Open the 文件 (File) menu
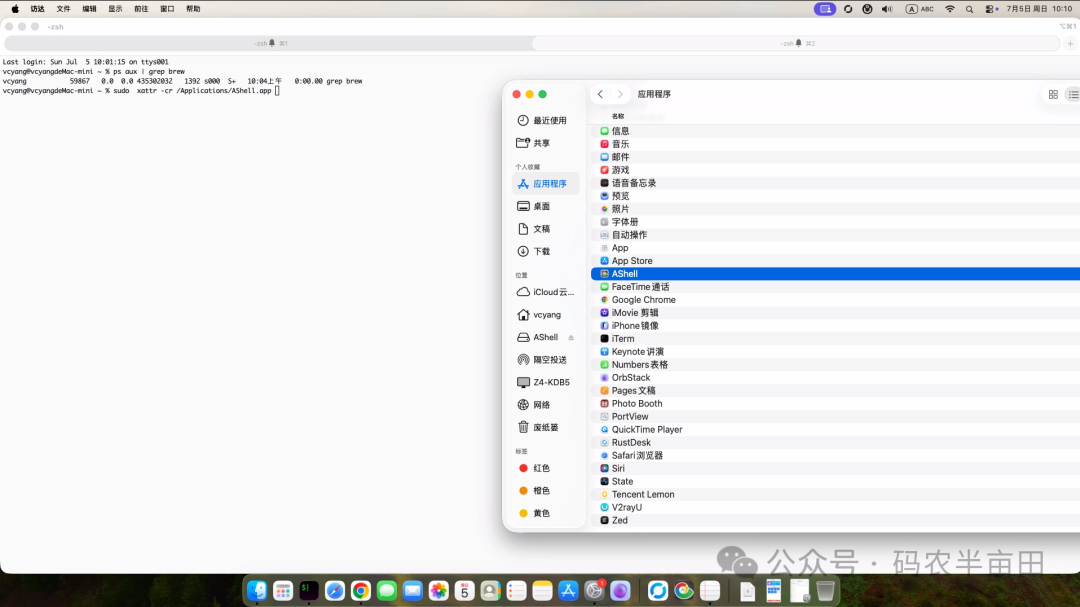This screenshot has height=607, width=1080. pyautogui.click(x=63, y=9)
